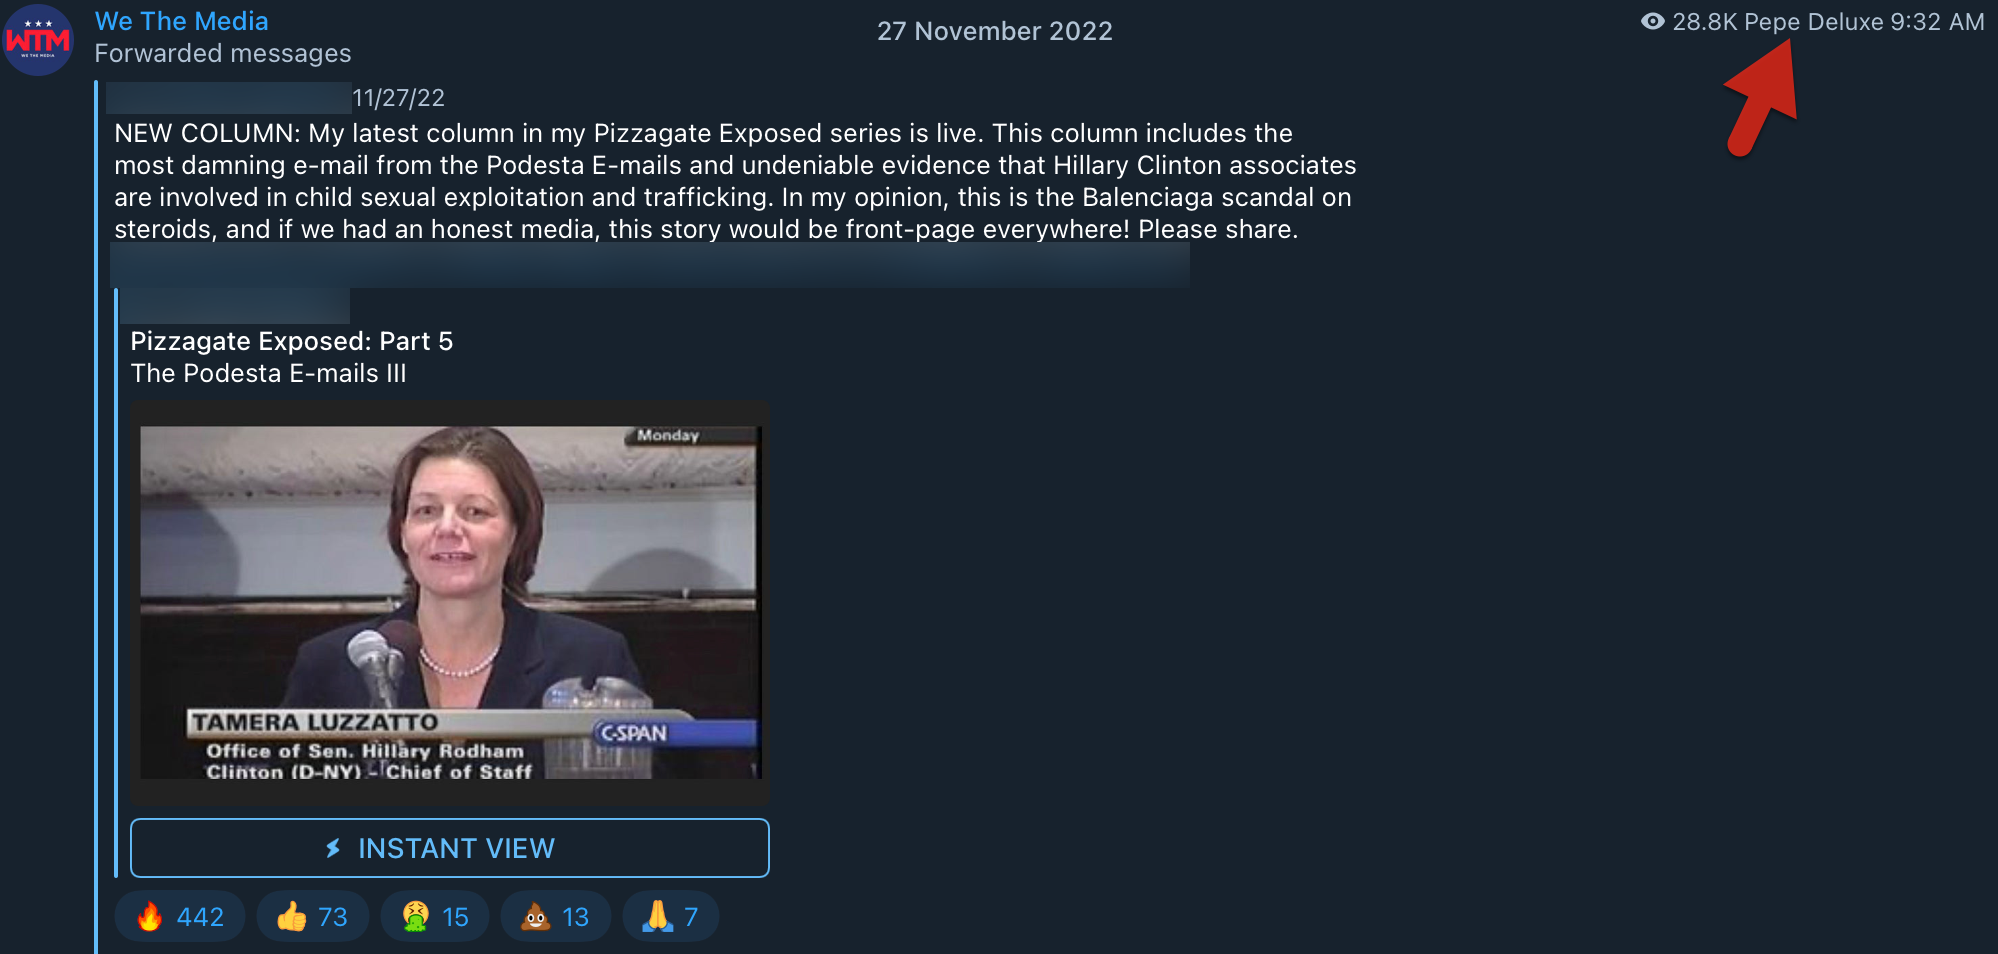Click the We The Media channel name
The width and height of the screenshot is (1998, 954).
182,21
